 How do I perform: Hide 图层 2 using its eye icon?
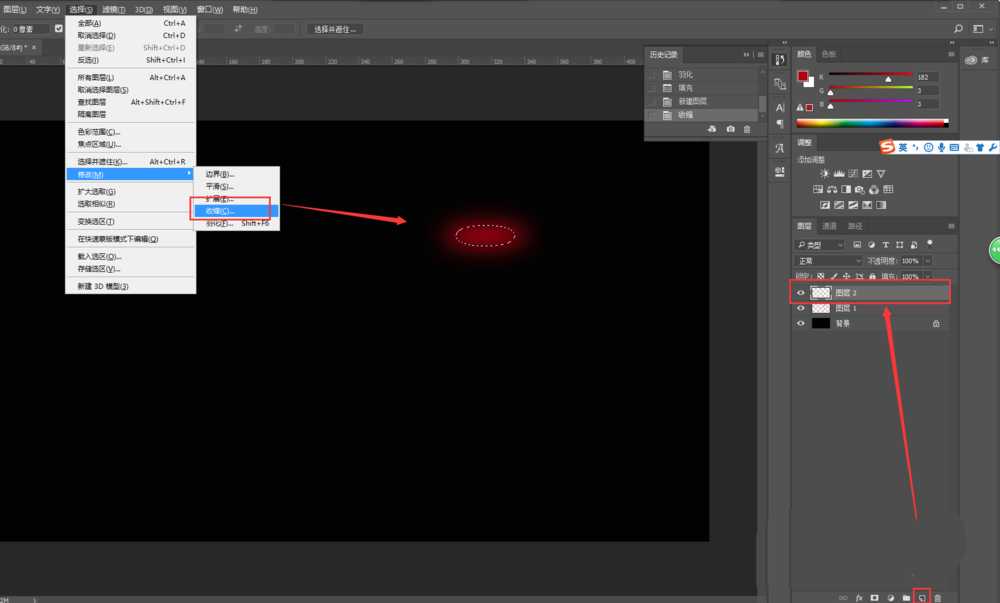coord(800,293)
